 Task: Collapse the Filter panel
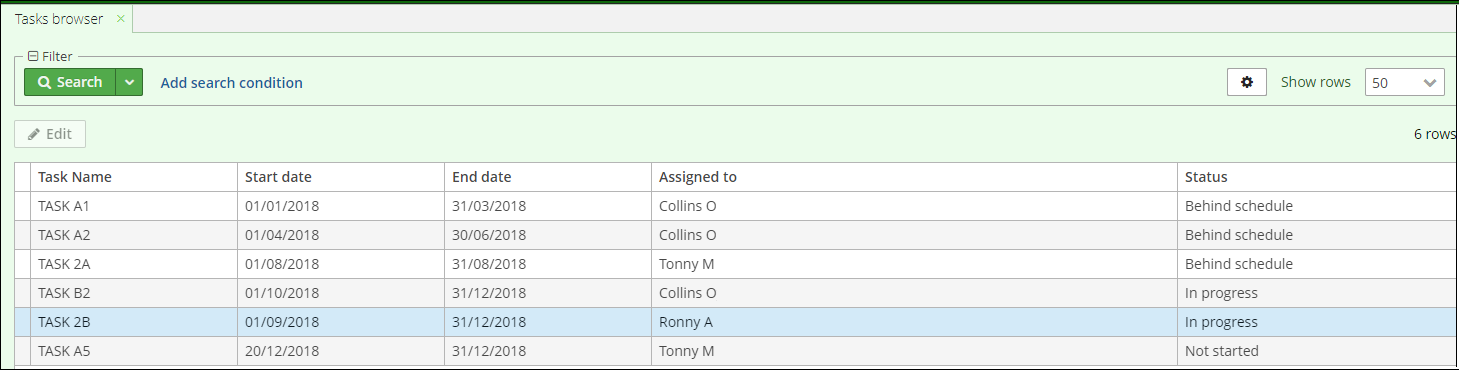33,57
